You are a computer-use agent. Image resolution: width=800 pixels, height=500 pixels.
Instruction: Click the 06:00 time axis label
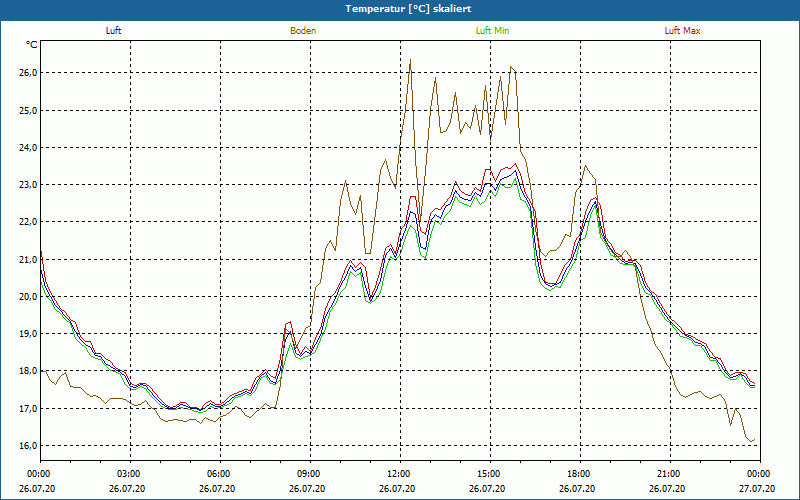[x=220, y=474]
